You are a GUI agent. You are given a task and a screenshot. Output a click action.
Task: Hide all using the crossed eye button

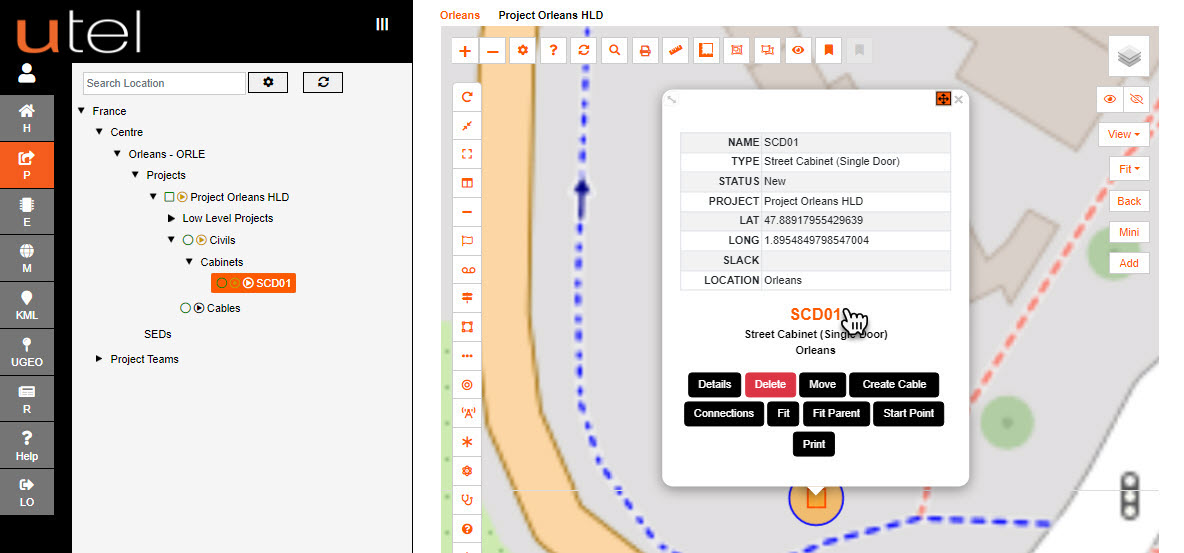1136,99
